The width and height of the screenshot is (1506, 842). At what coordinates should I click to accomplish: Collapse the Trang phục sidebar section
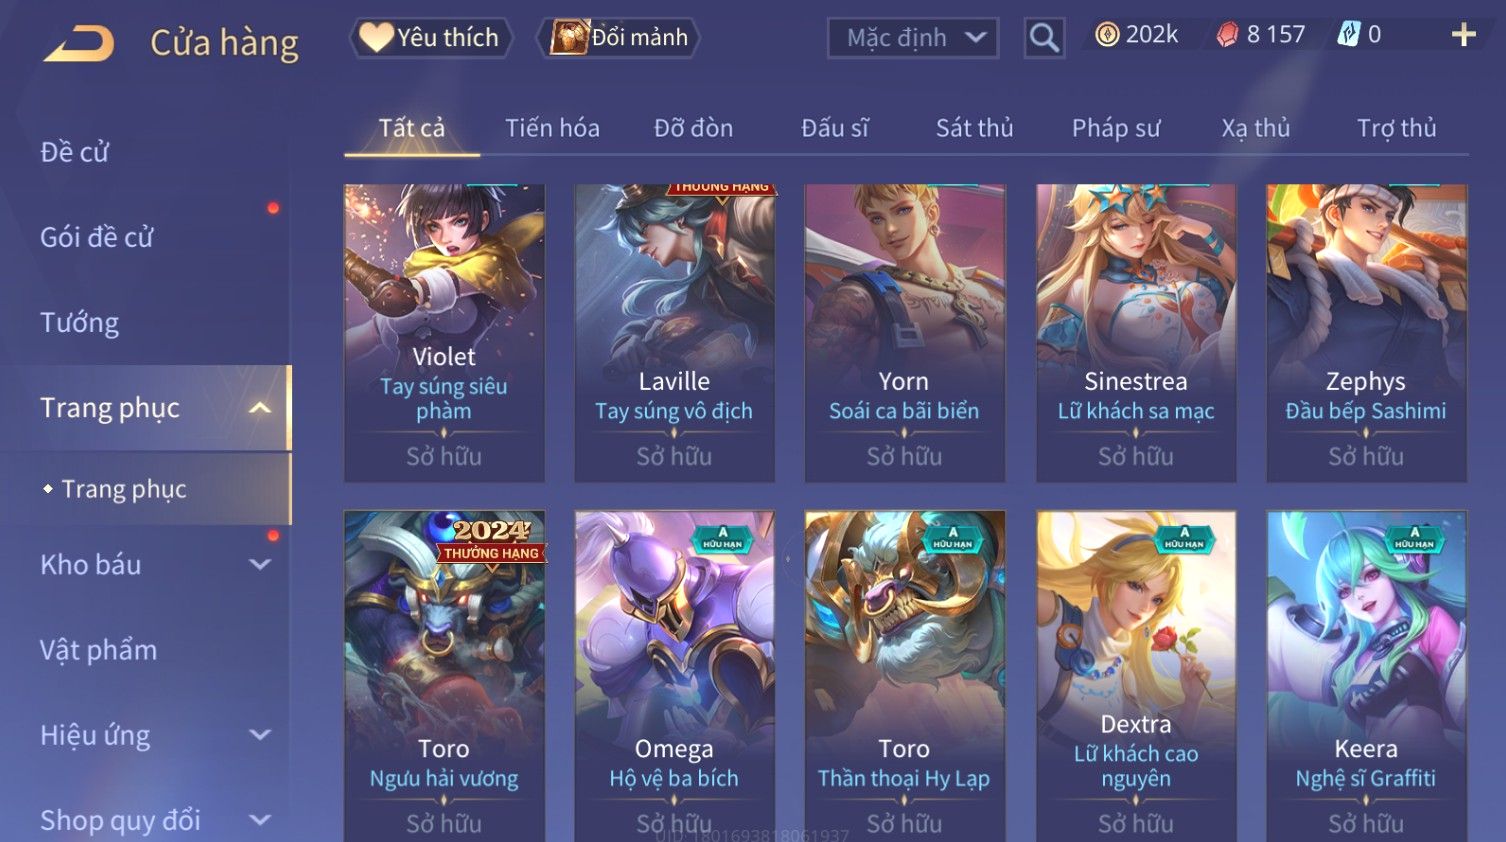click(x=260, y=408)
